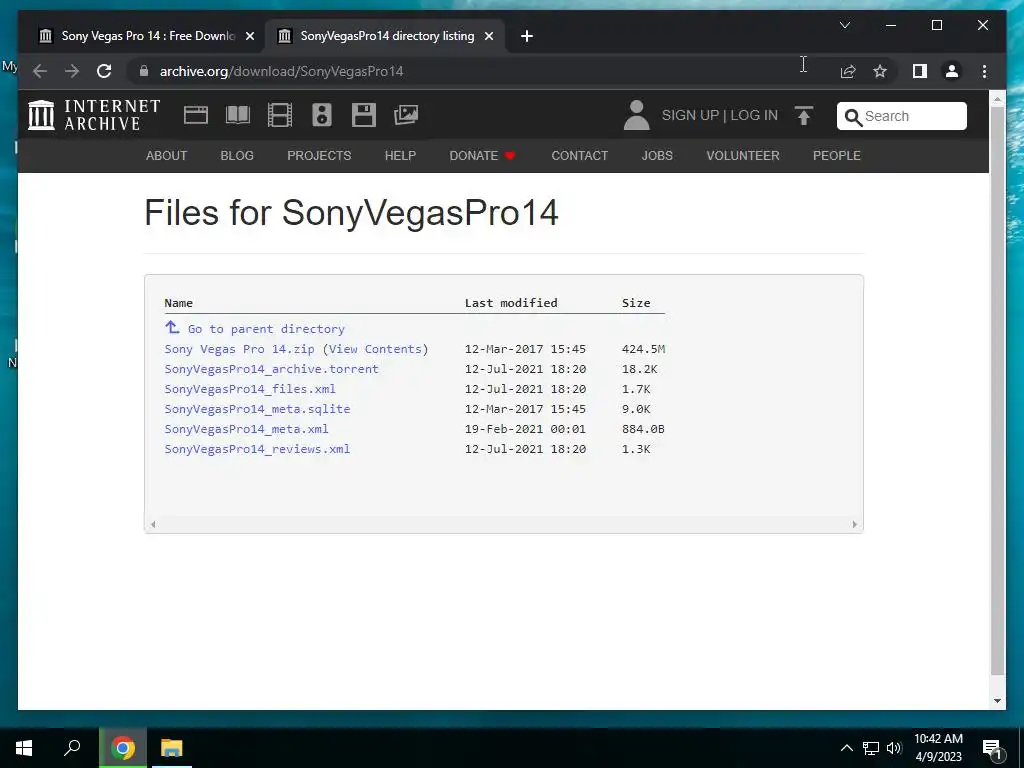
Task: Open the taskbar search magnifier
Action: (72, 748)
